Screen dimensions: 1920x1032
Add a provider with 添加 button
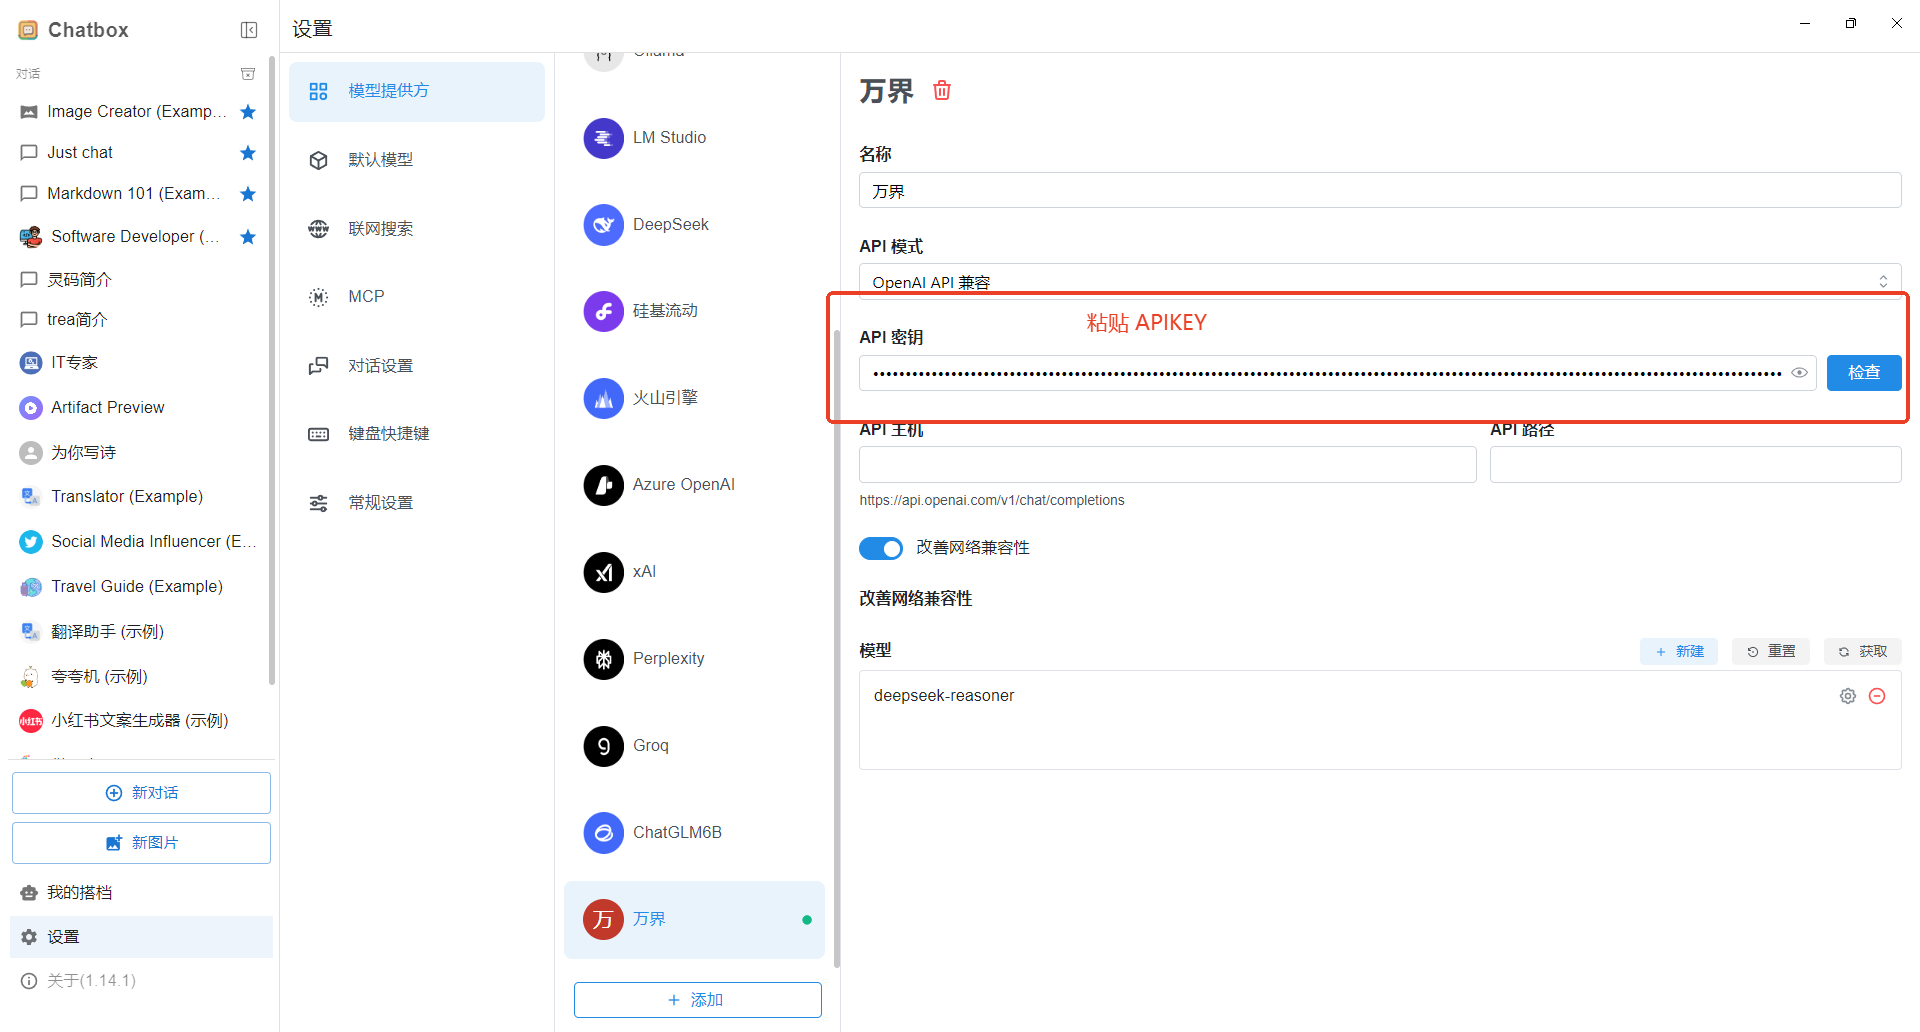[x=697, y=1000]
